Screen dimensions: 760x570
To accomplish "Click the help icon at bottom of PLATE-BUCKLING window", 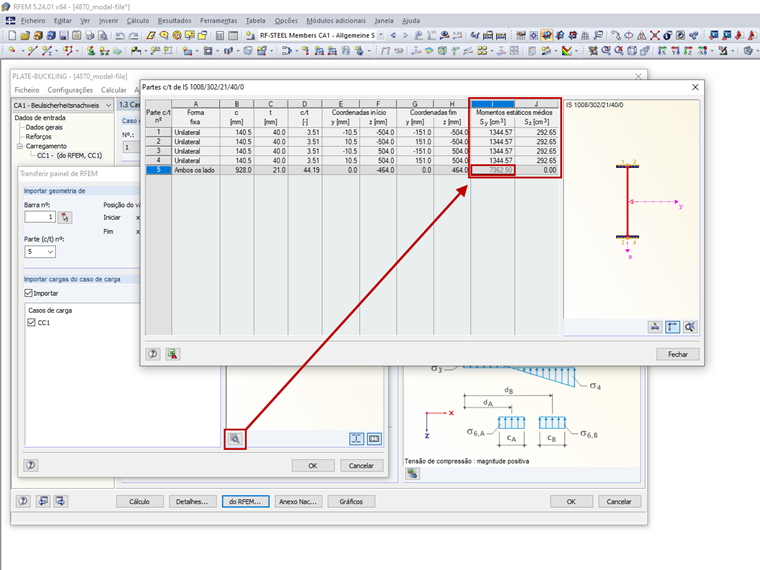I will [x=23, y=501].
